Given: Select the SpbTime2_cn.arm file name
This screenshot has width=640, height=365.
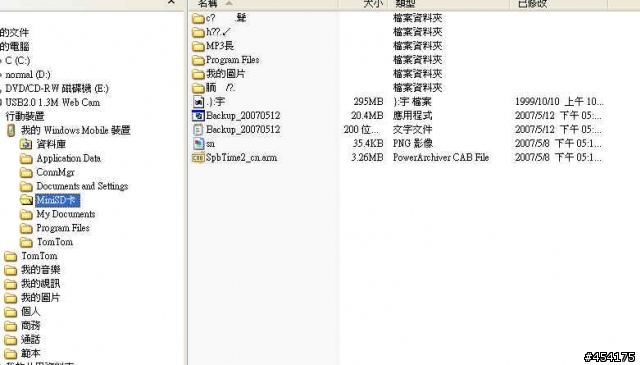Looking at the screenshot, I should [x=242, y=158].
